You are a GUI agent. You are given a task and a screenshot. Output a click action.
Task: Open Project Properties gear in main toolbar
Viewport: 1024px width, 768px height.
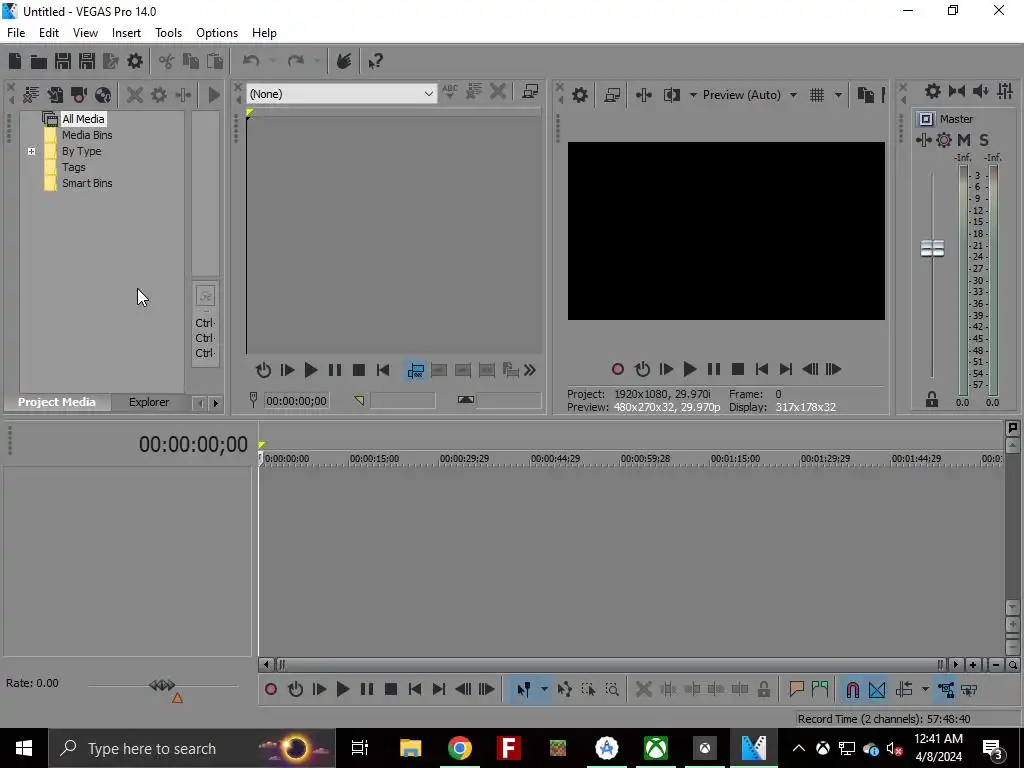pyautogui.click(x=135, y=61)
